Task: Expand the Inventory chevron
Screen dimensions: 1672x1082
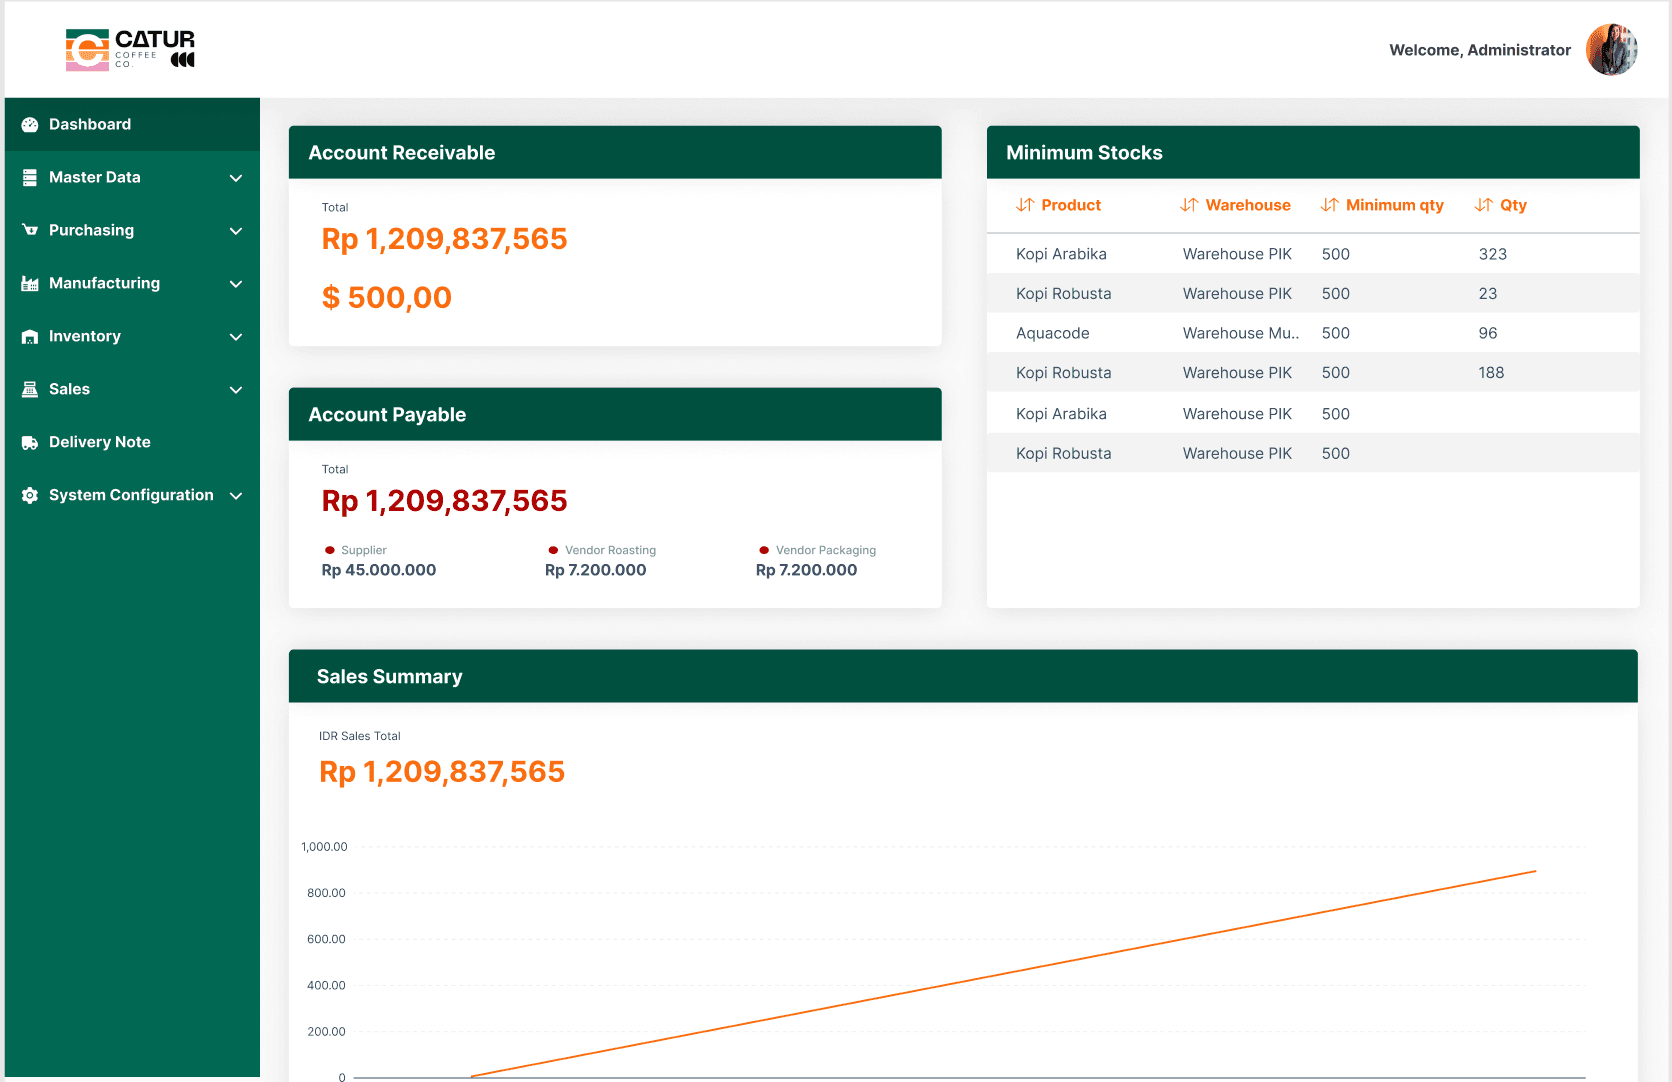Action: click(x=236, y=337)
